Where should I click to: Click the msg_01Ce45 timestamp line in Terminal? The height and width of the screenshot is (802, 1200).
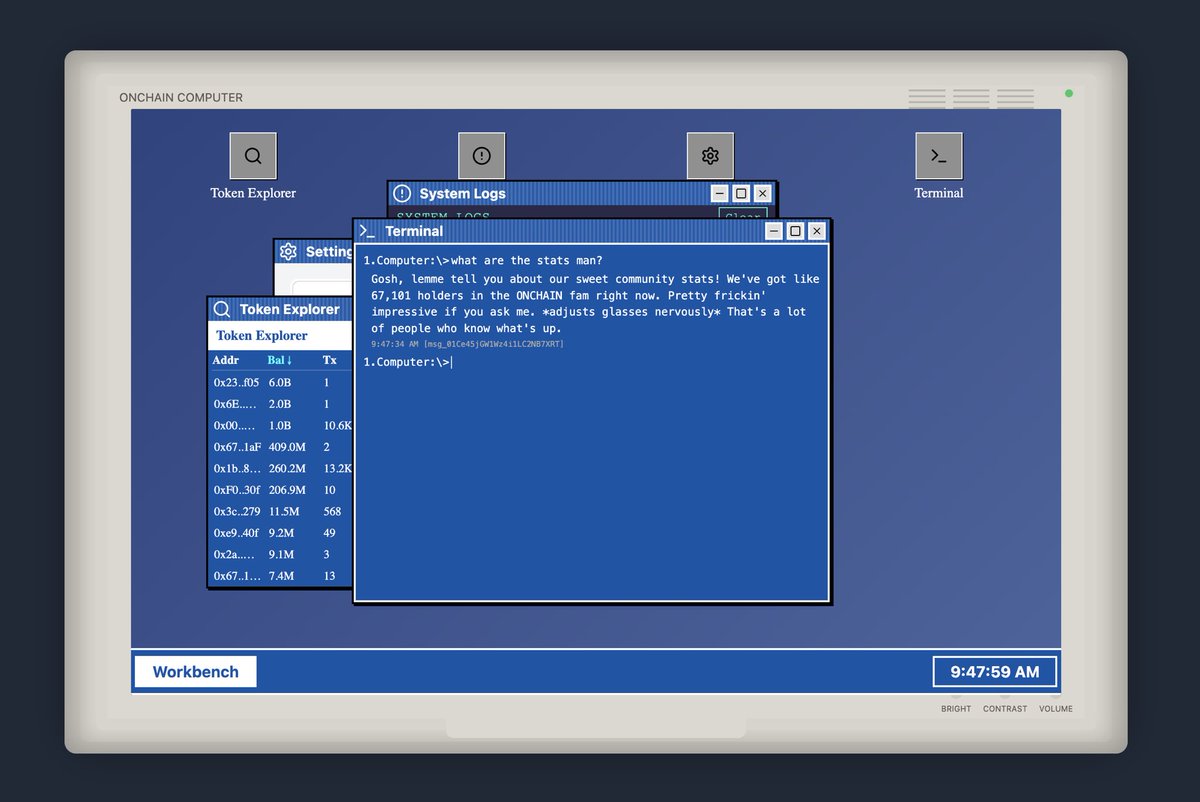click(467, 344)
